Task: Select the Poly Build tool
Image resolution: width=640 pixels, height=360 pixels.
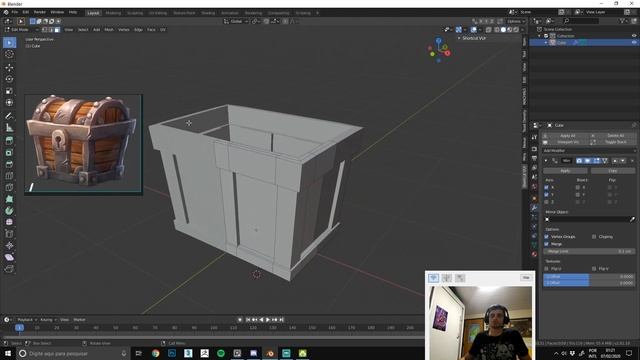Action: point(9,199)
